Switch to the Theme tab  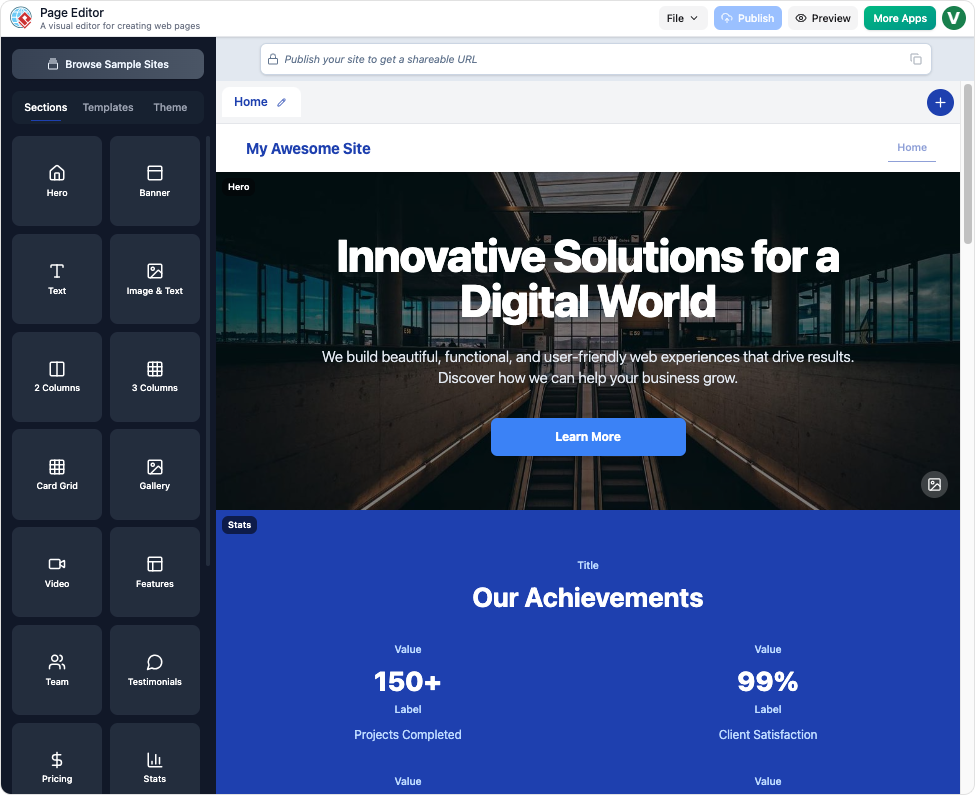[x=170, y=107]
